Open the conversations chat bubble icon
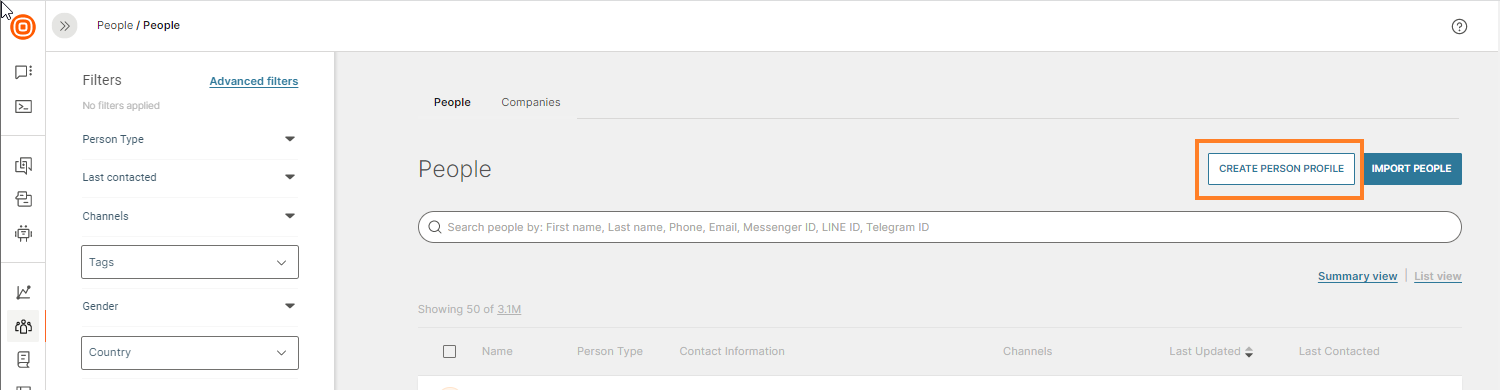This screenshot has height=390, width=1500. pyautogui.click(x=23, y=72)
